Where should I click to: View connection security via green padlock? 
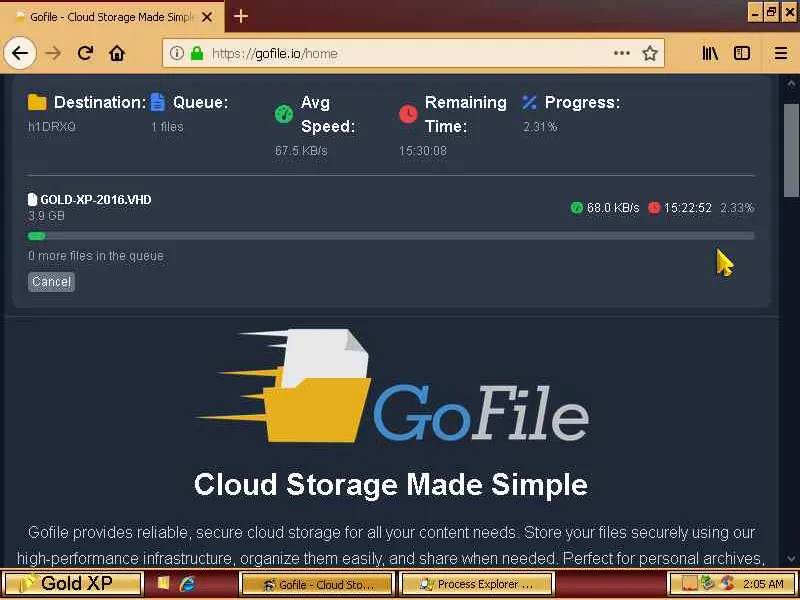pos(197,53)
